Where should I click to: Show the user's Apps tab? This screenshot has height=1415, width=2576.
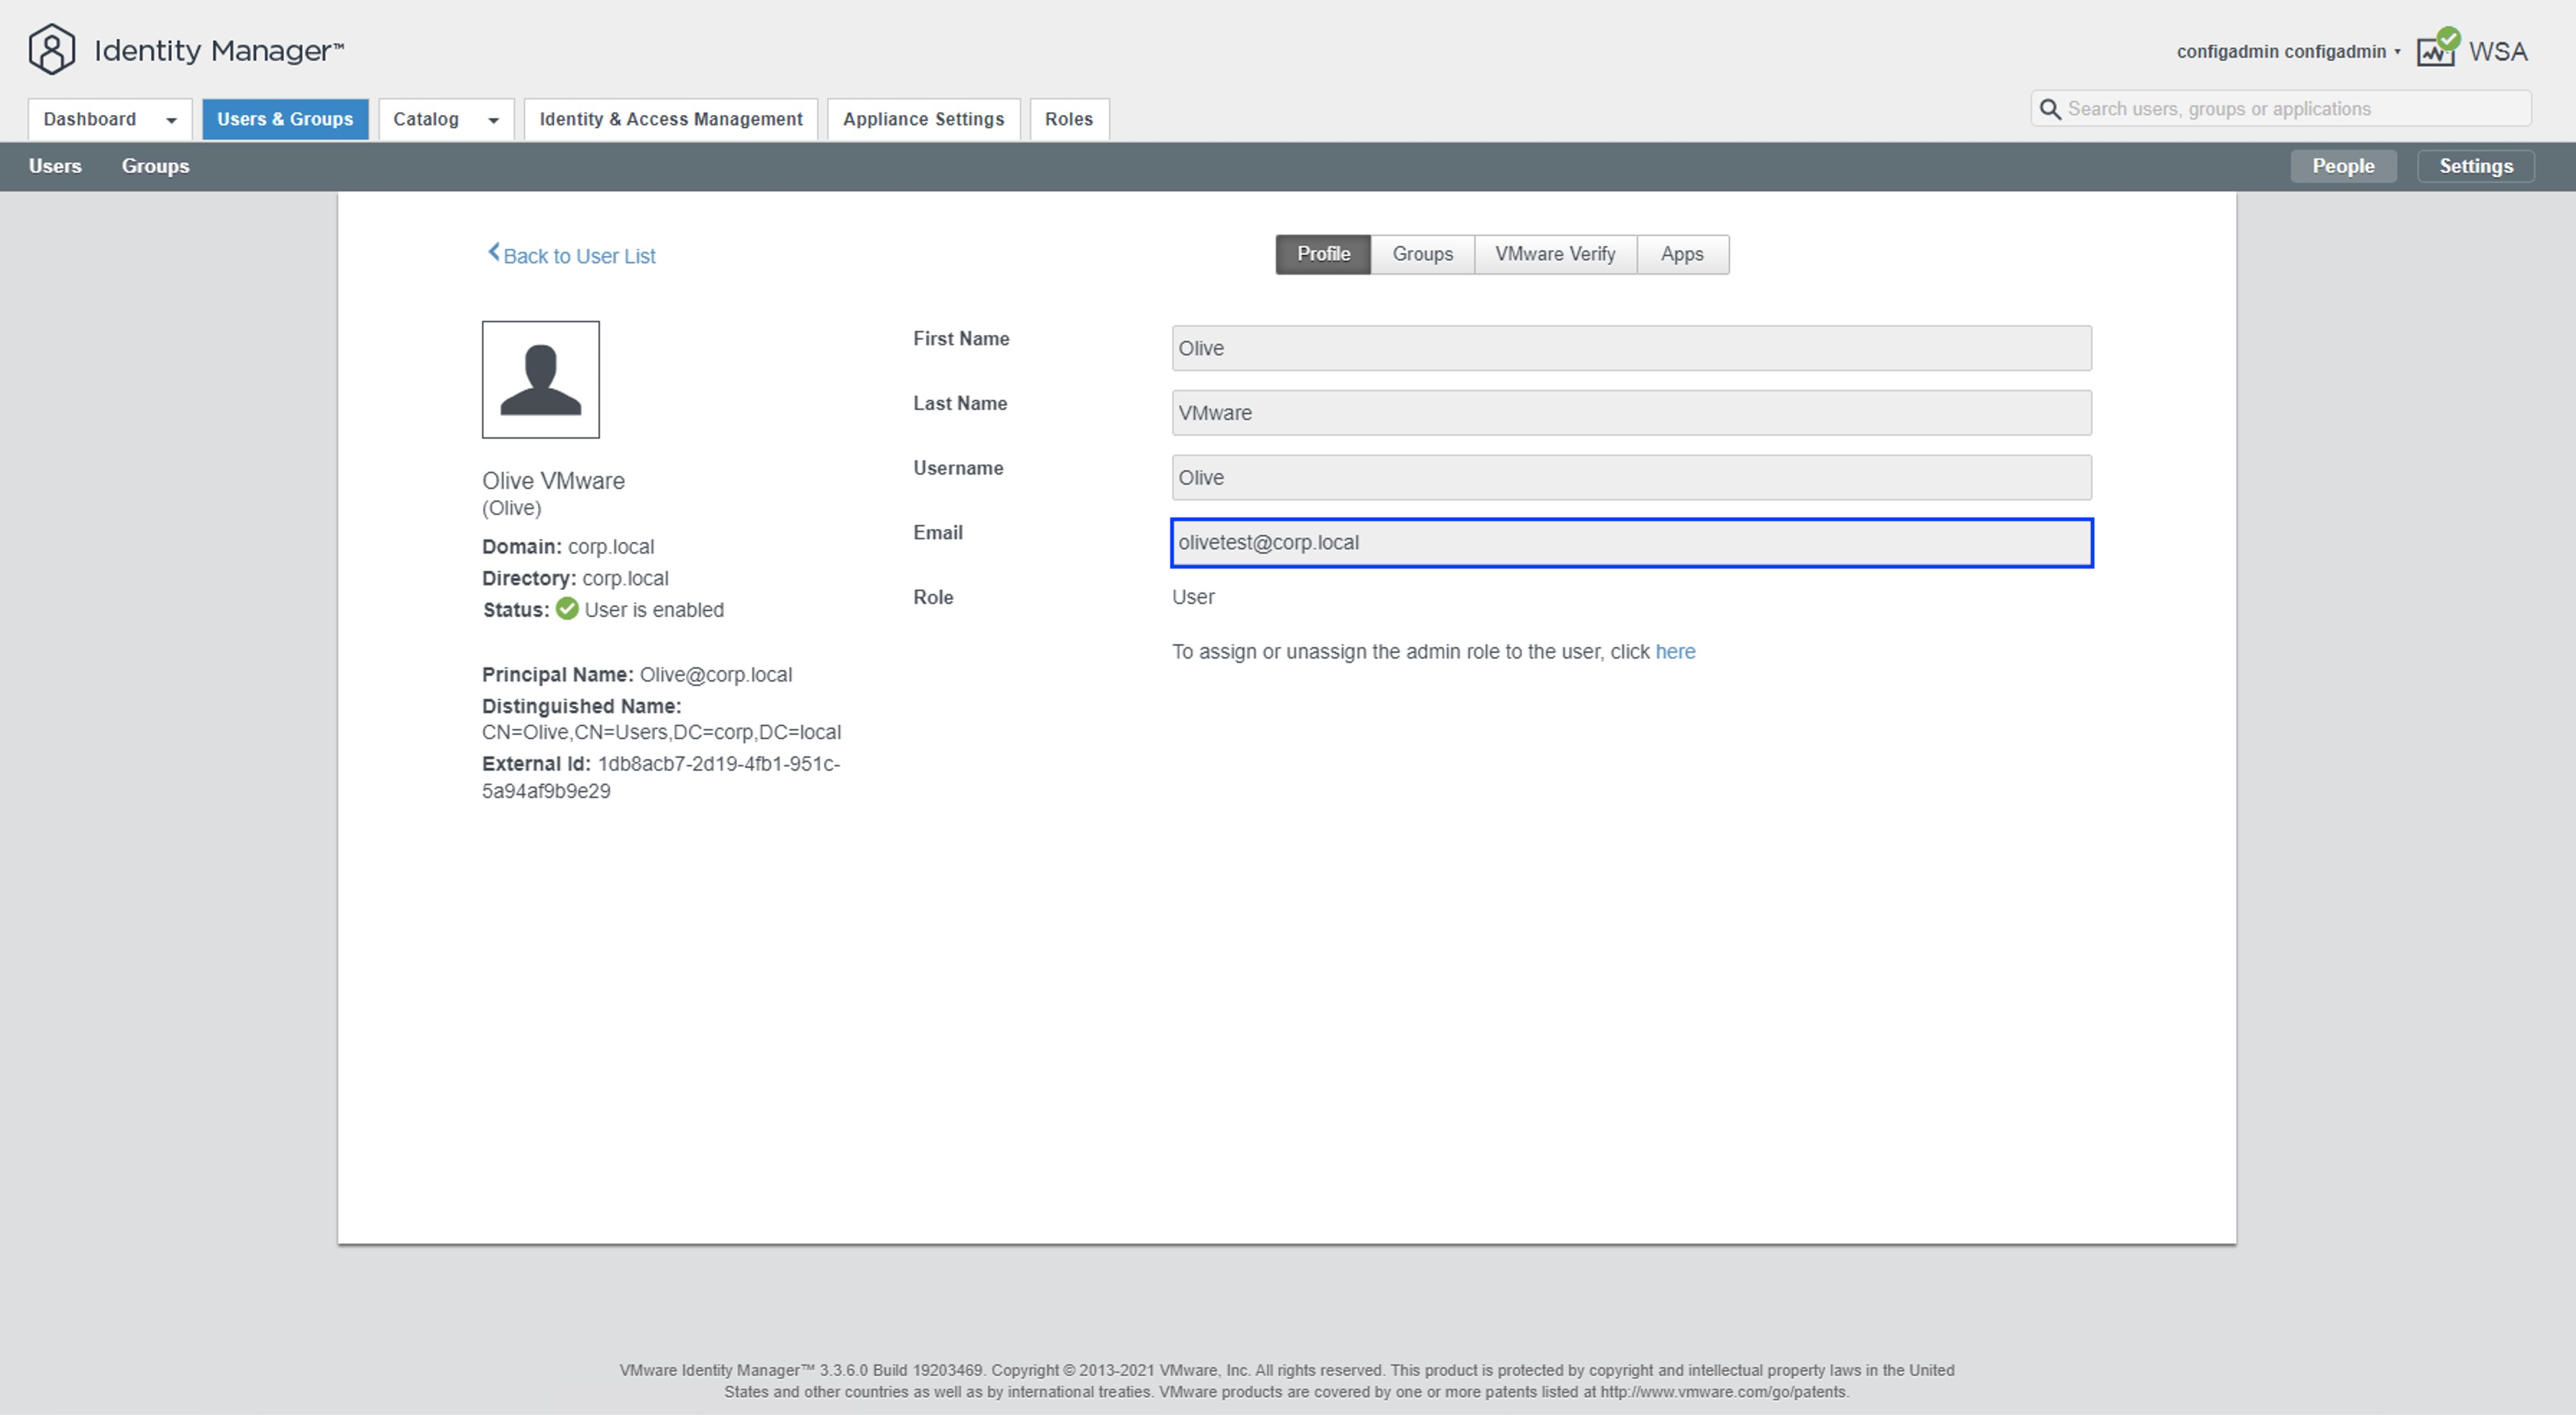click(x=1681, y=254)
